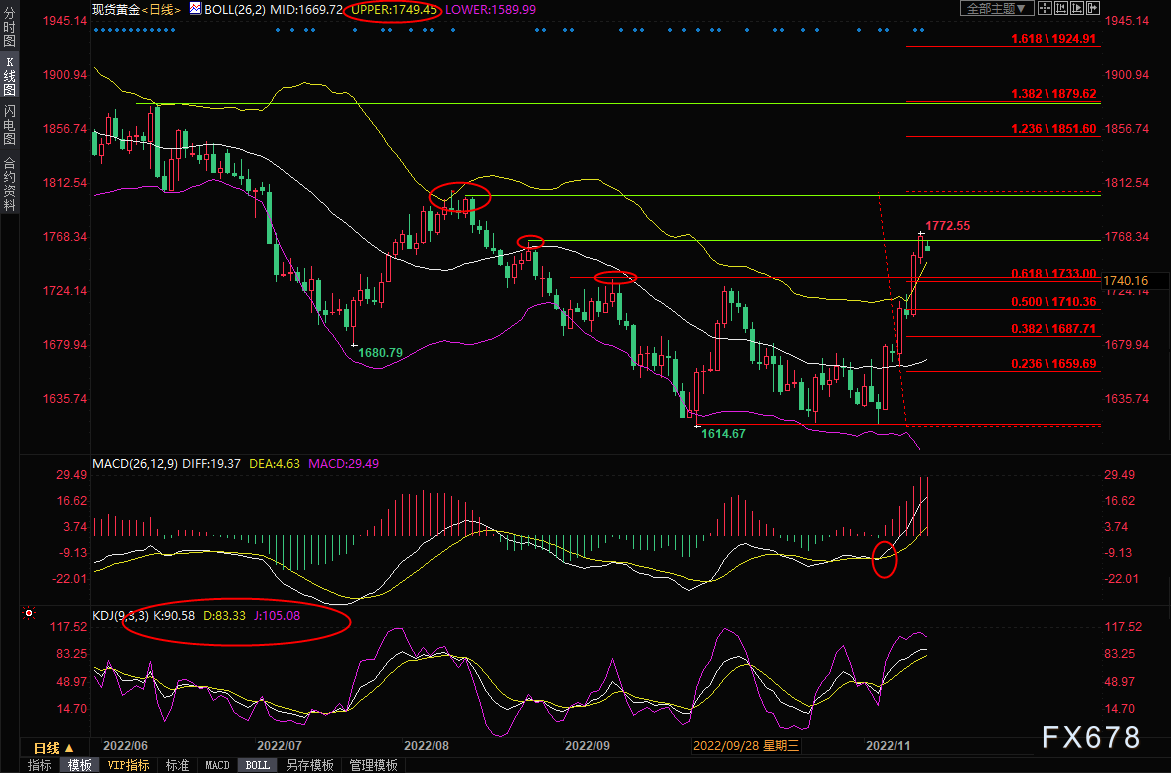
Task: Click the 管理模板 button
Action: [x=373, y=765]
